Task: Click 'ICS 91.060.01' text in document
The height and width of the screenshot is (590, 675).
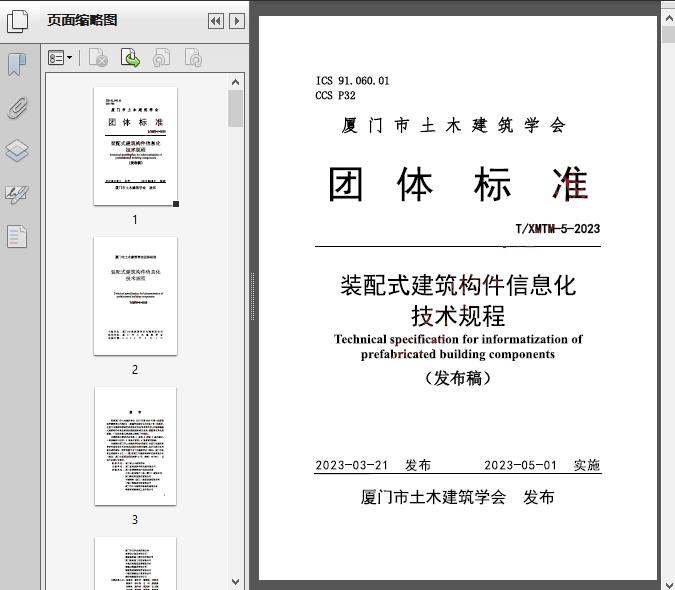Action: [352, 81]
